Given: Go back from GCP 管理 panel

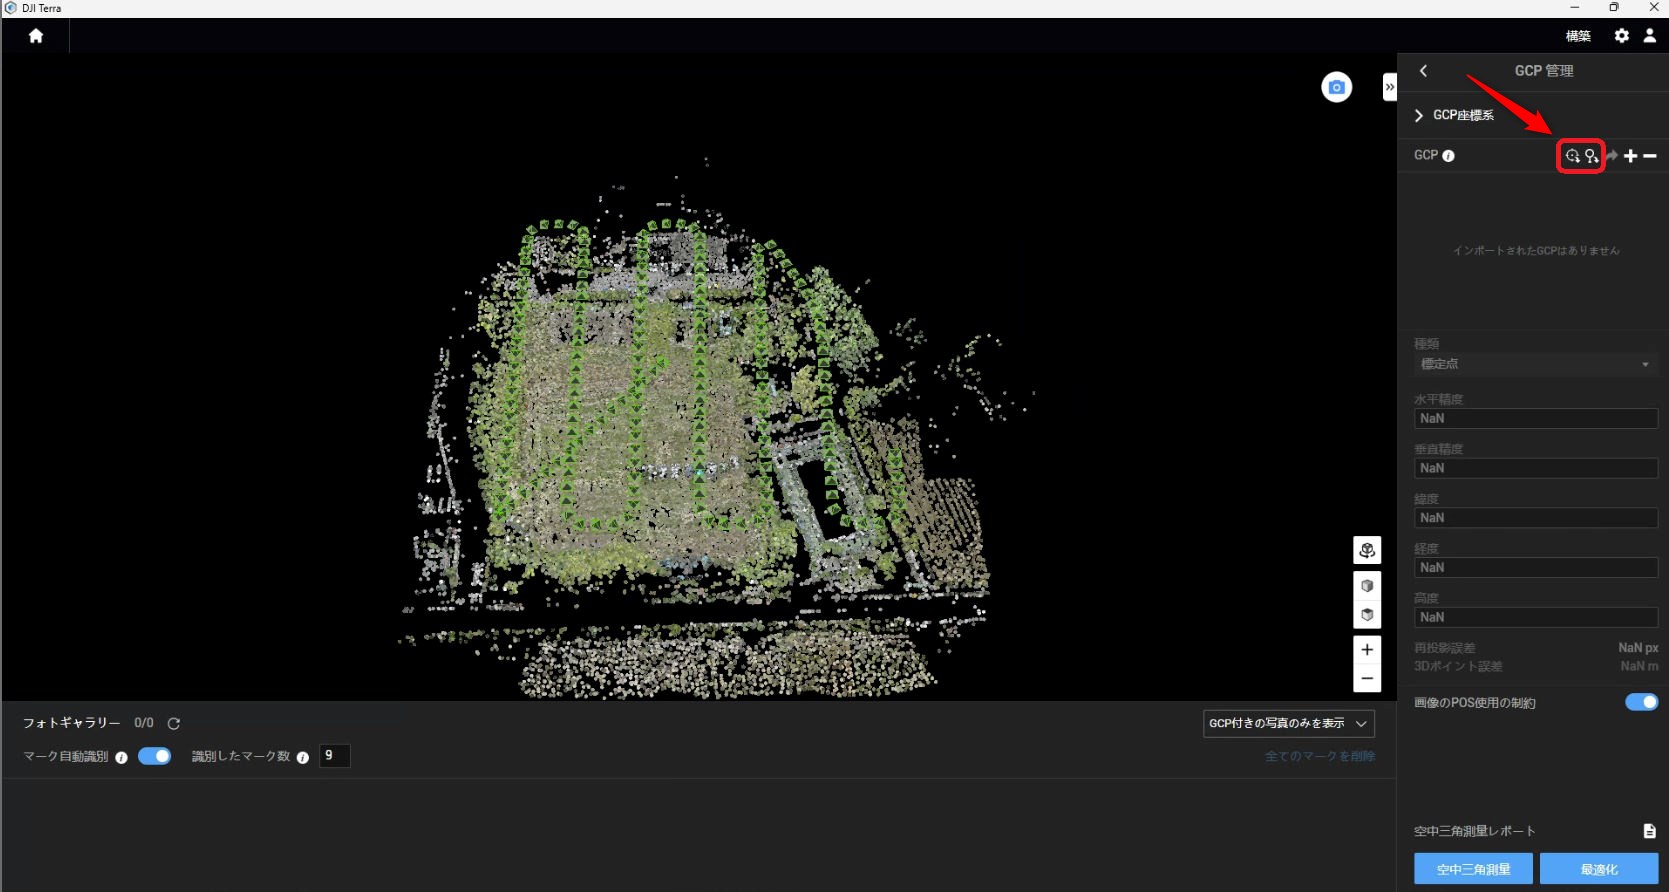Looking at the screenshot, I should pyautogui.click(x=1423, y=71).
